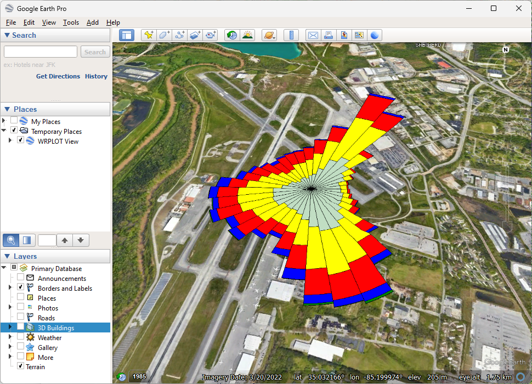
Task: Click the search magnifier button in Places panel
Action: coord(11,240)
